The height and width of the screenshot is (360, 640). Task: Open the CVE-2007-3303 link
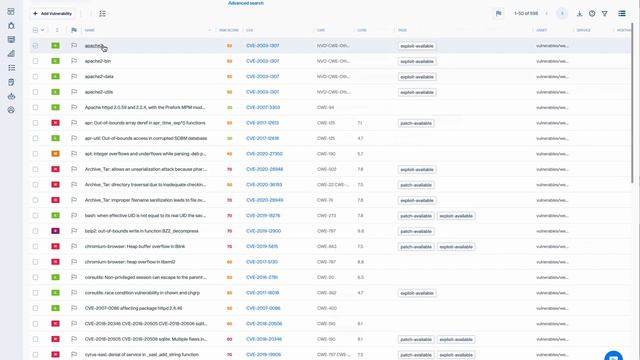click(263, 107)
